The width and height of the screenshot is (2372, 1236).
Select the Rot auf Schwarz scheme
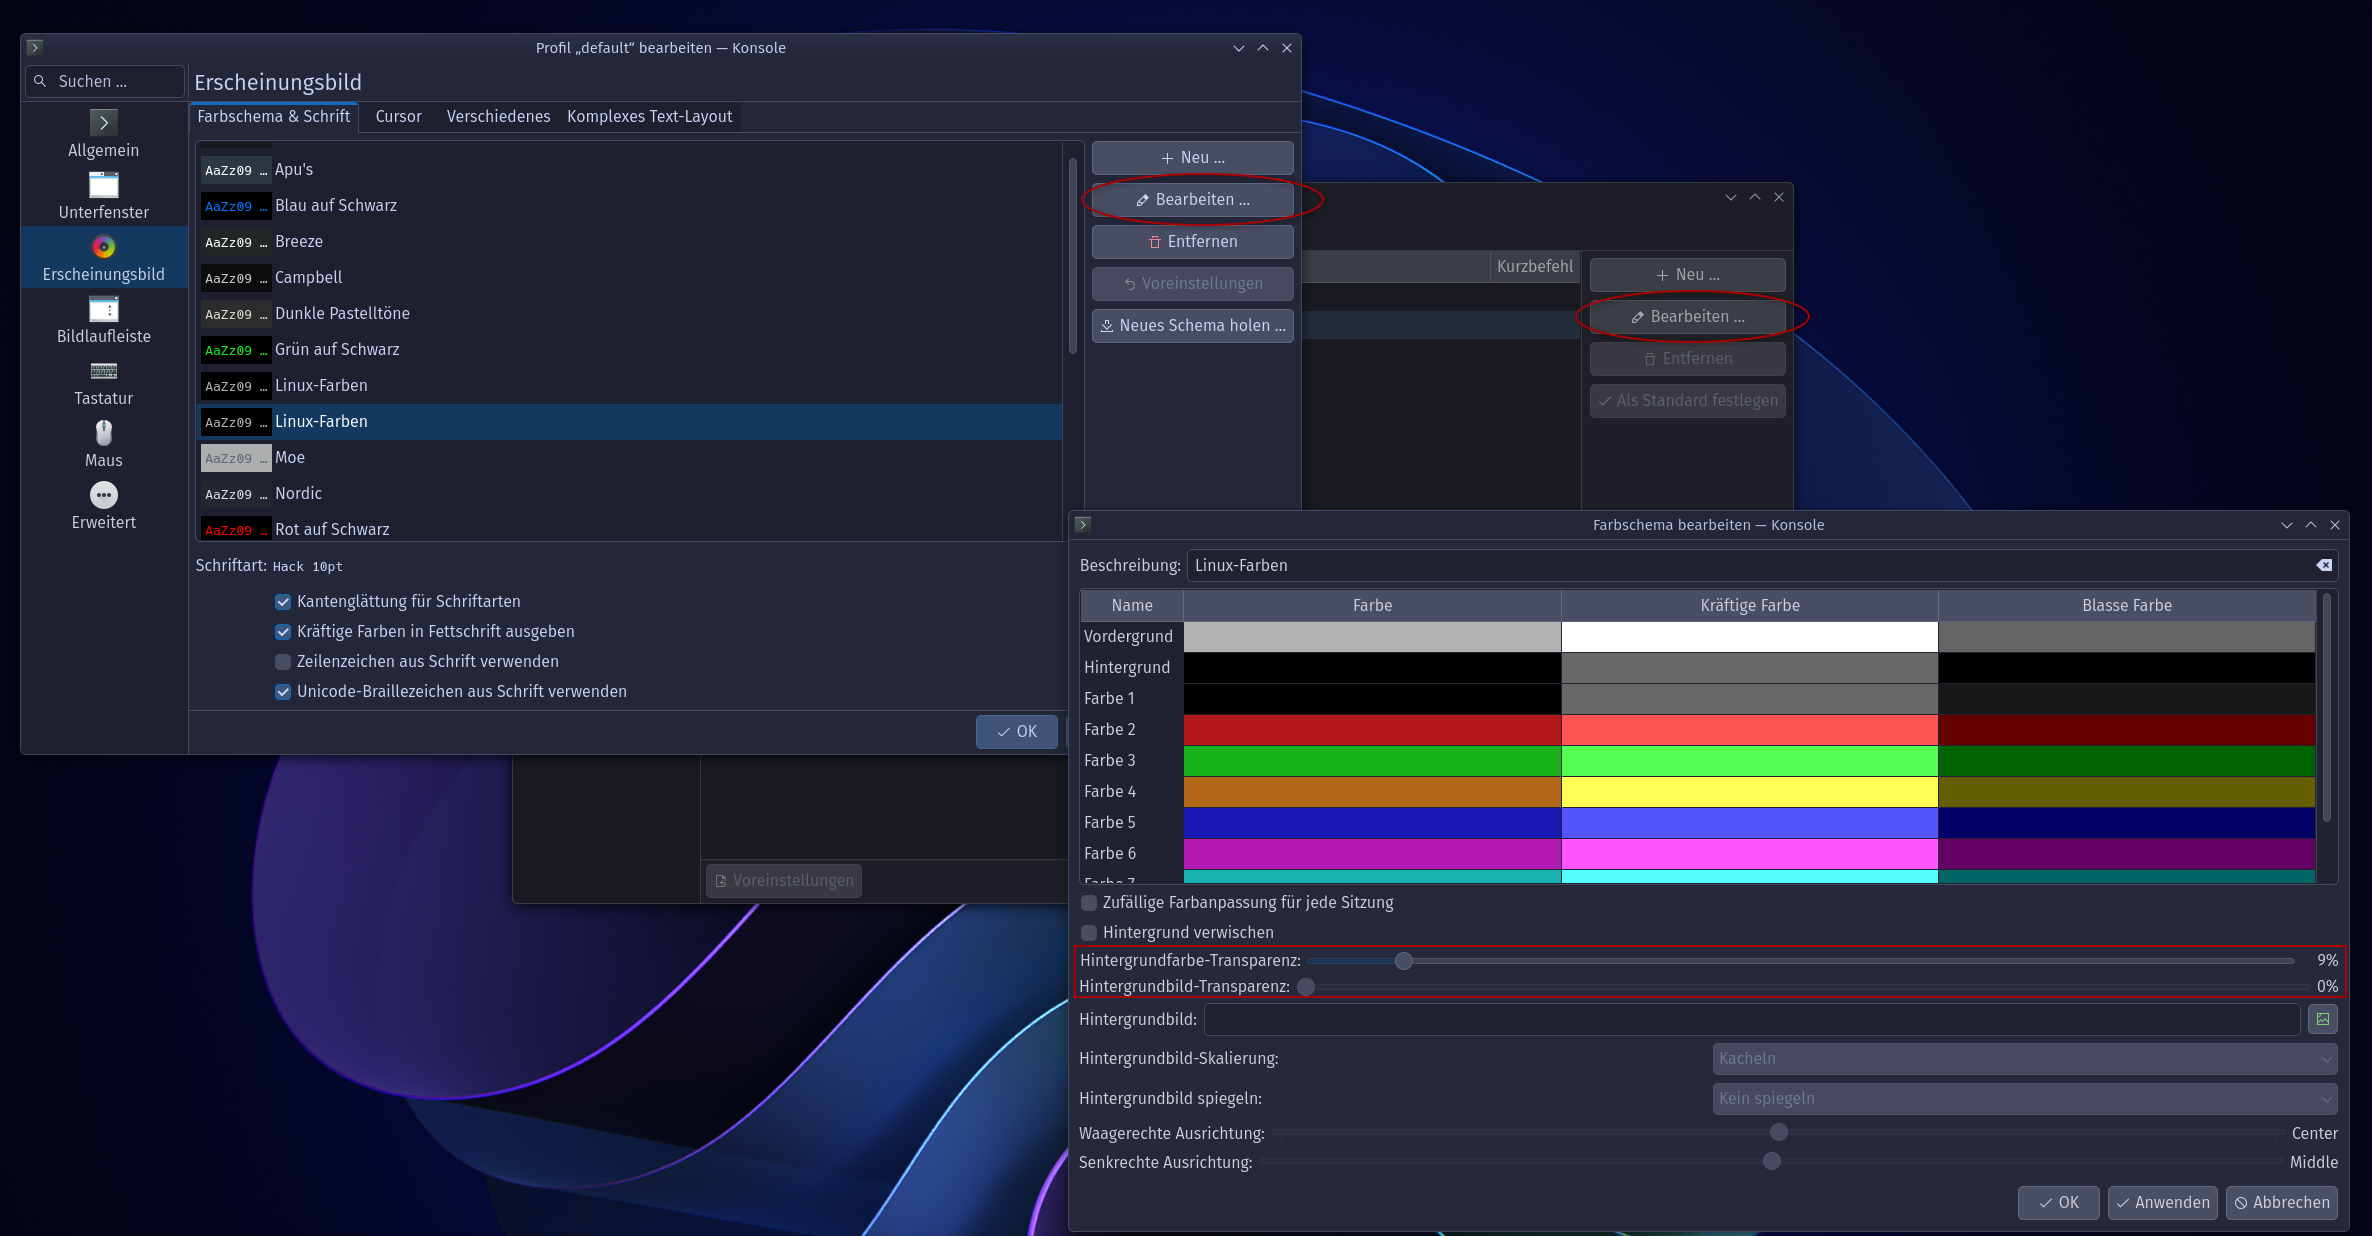(630, 529)
